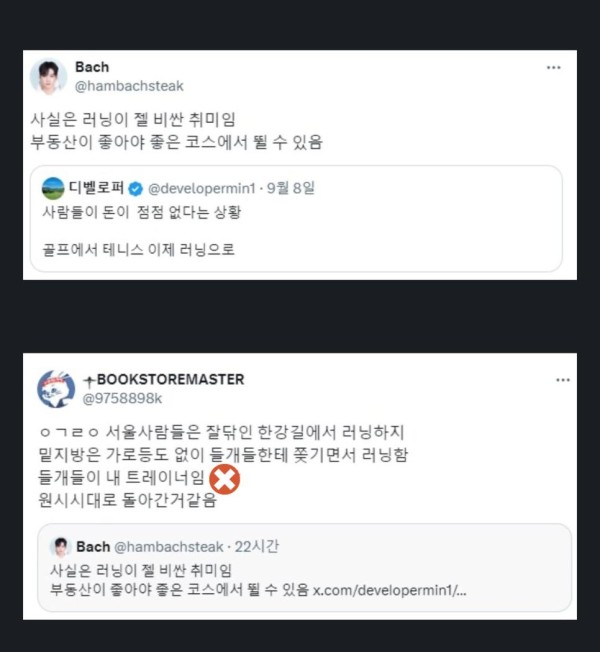Open the @9758898k user handle
The width and height of the screenshot is (600, 652).
click(122, 398)
